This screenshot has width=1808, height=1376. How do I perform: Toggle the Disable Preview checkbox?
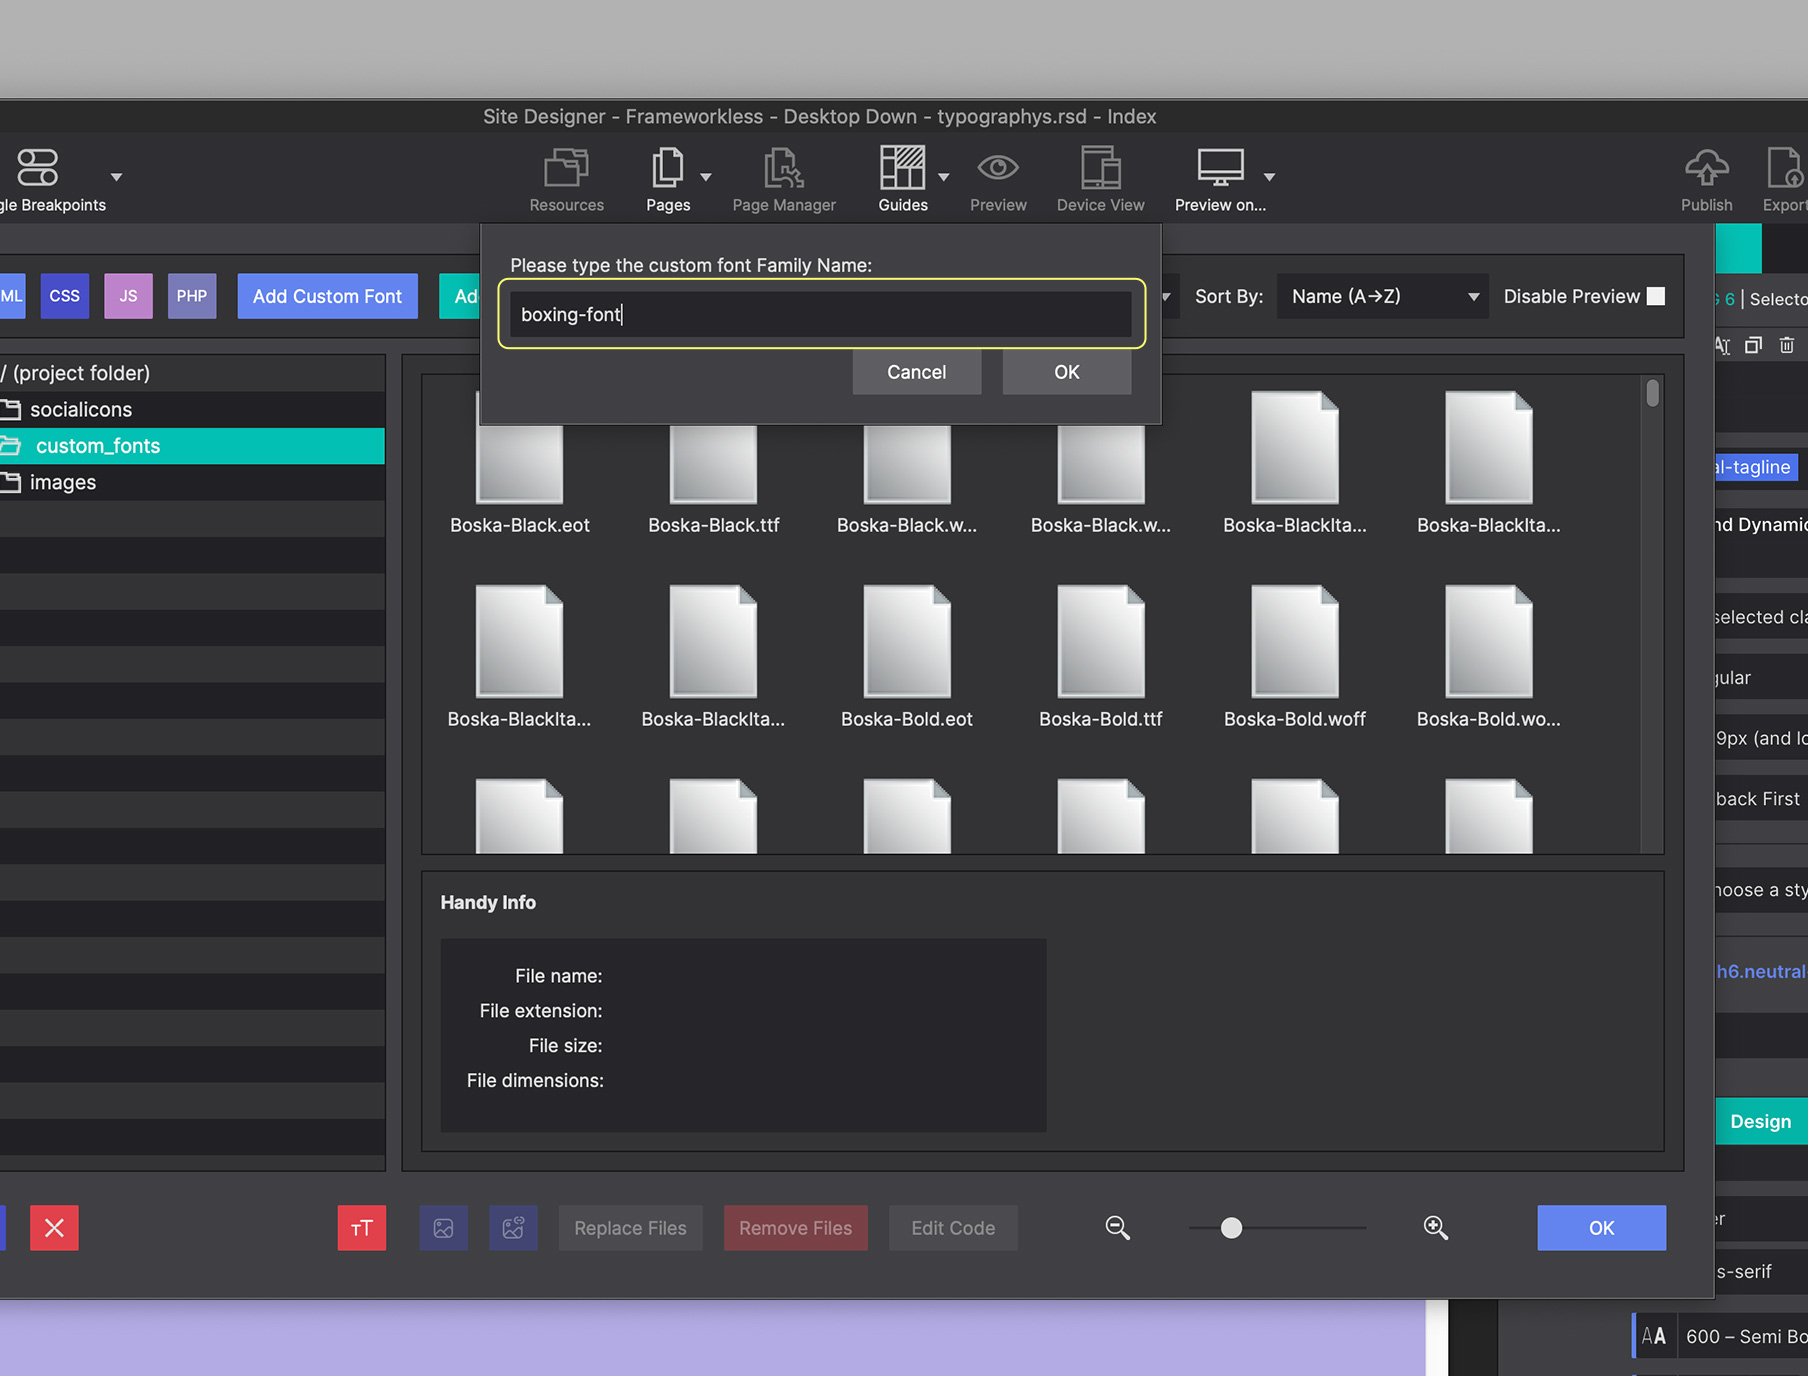1656,296
